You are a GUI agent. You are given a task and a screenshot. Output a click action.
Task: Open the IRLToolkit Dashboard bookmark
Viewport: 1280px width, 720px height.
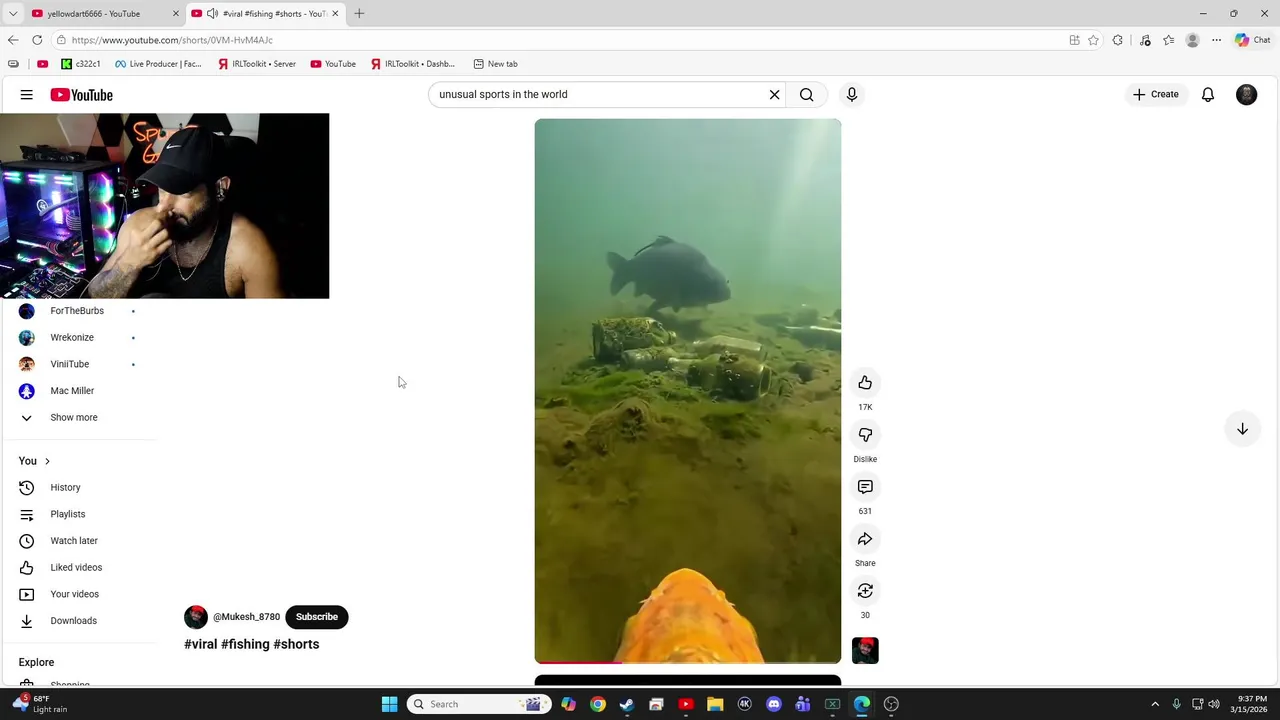413,64
